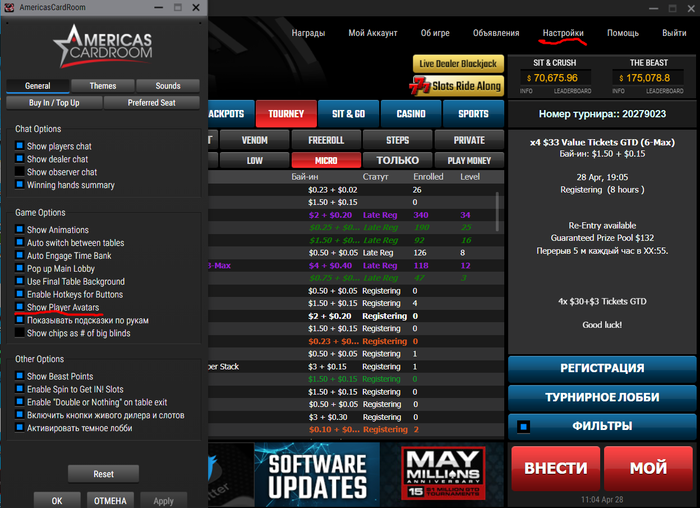Select the LOW stakes filter

(x=254, y=160)
